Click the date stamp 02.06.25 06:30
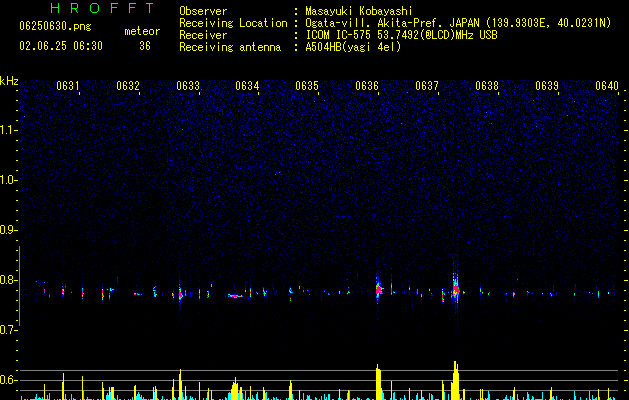This screenshot has width=629, height=400. (x=61, y=46)
